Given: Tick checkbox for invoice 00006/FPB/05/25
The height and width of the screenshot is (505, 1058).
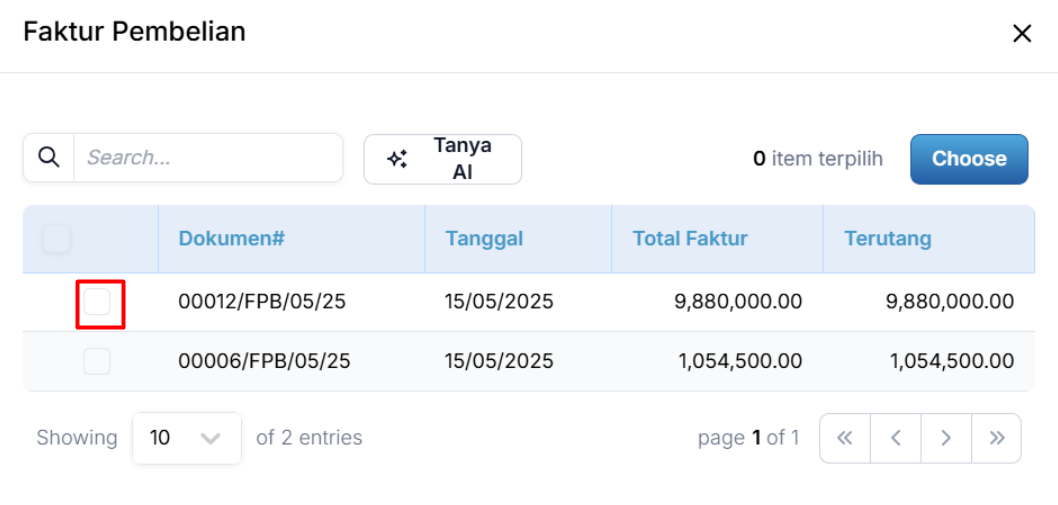Looking at the screenshot, I should [97, 361].
